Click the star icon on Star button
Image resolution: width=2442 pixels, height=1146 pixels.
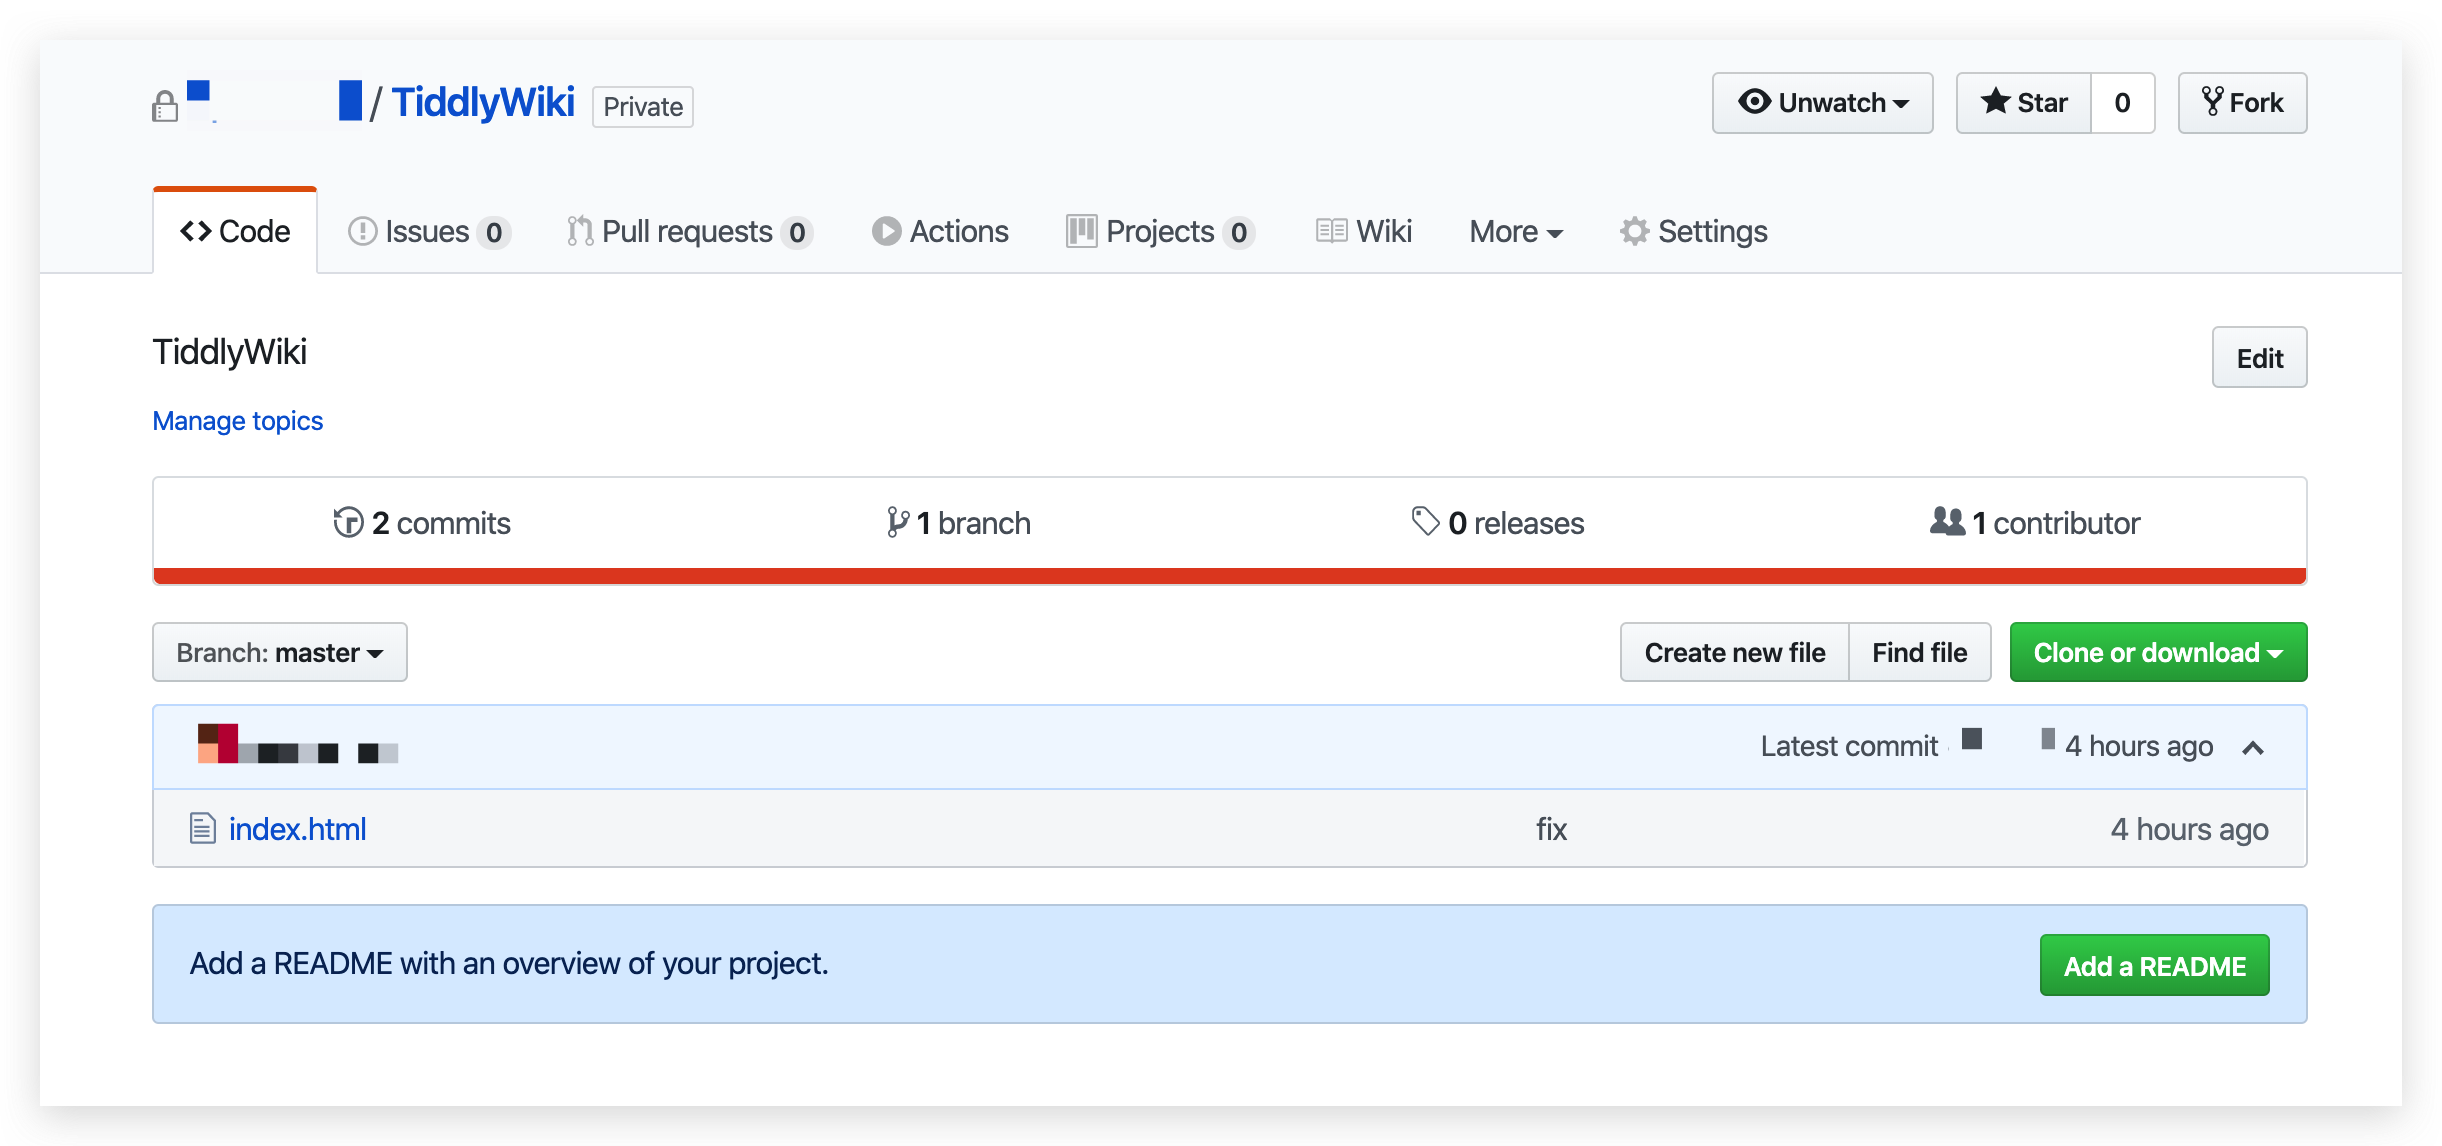[x=1995, y=101]
